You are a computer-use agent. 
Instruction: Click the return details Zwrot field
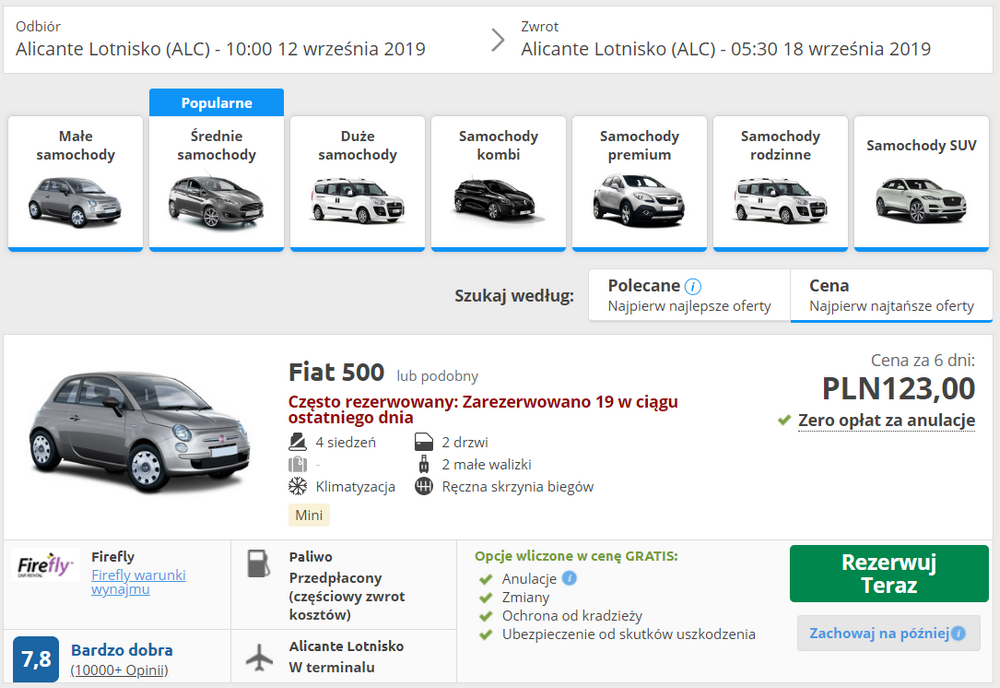coord(726,40)
